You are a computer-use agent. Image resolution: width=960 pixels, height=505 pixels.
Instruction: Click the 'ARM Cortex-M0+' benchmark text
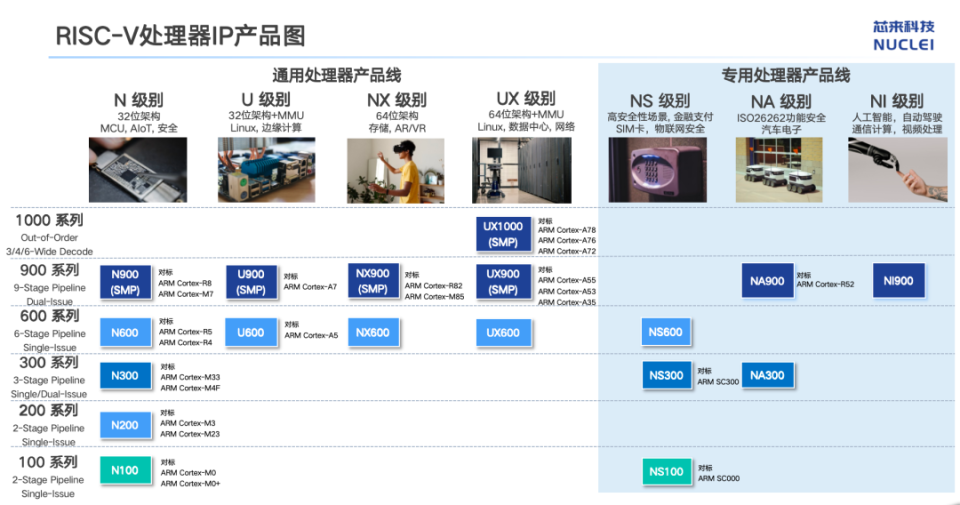190,484
